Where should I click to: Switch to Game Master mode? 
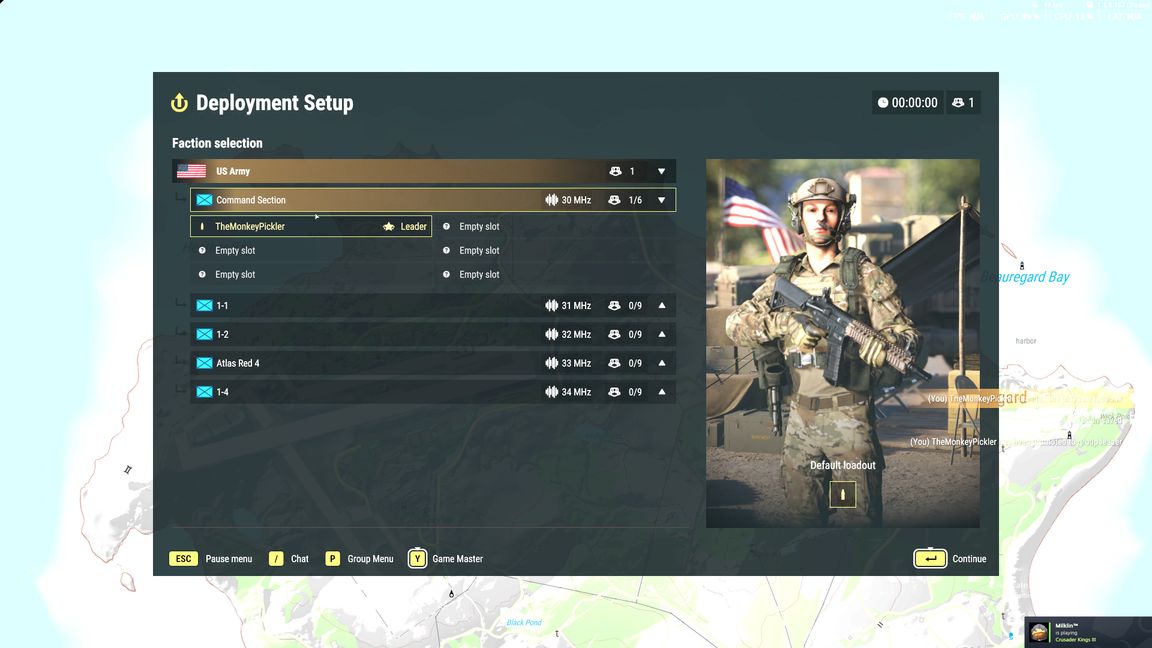[x=417, y=559]
